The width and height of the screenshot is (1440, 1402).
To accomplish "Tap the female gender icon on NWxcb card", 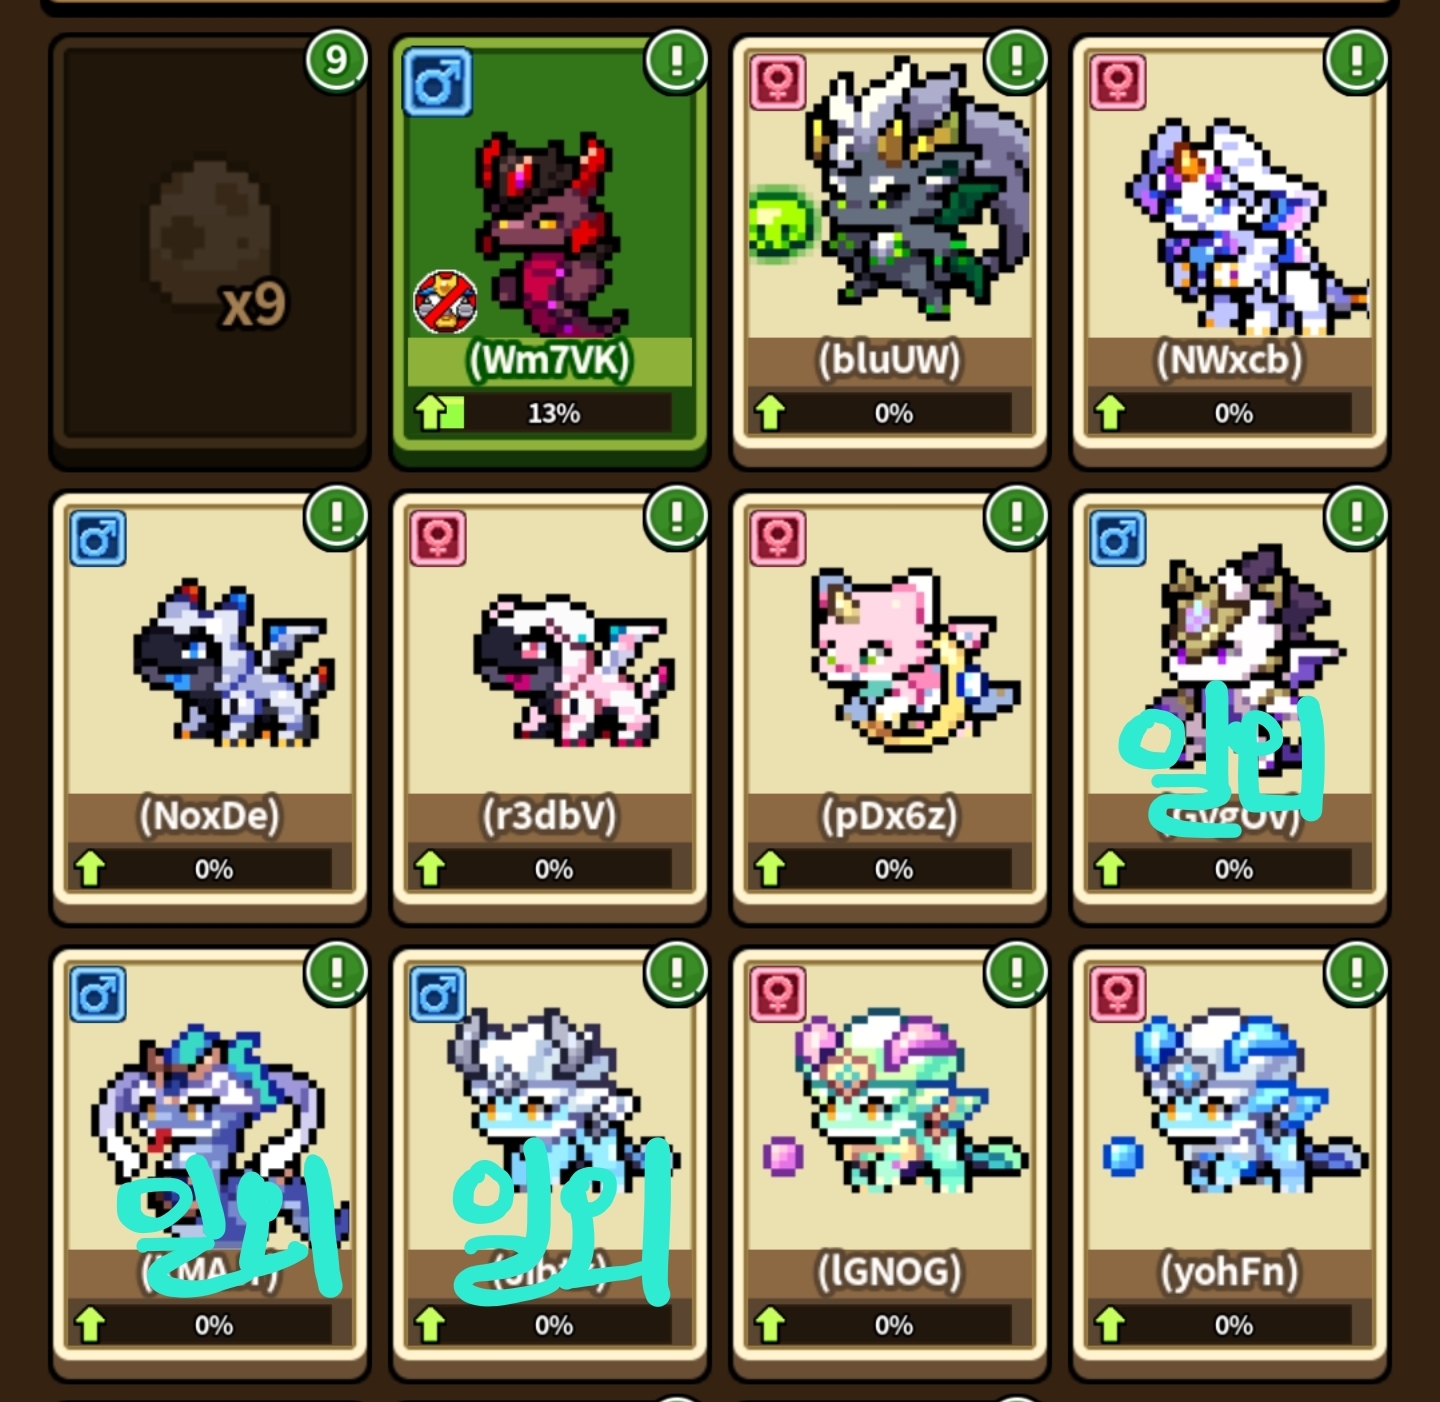I will (1118, 81).
